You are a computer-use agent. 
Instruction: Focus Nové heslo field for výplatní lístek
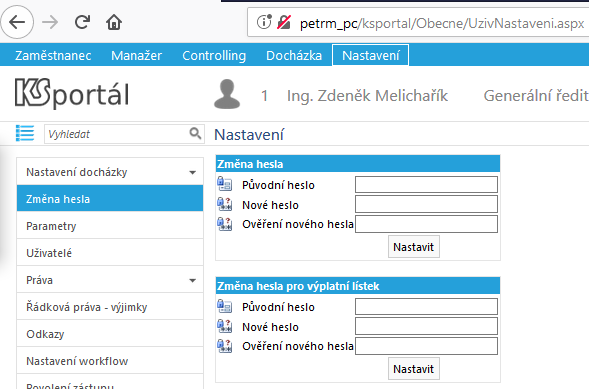tap(426, 326)
